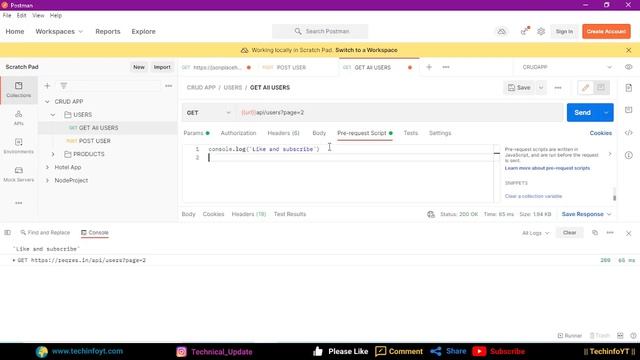This screenshot has width=640, height=360.
Task: Switch to the Authorization tab
Action: [x=238, y=133]
